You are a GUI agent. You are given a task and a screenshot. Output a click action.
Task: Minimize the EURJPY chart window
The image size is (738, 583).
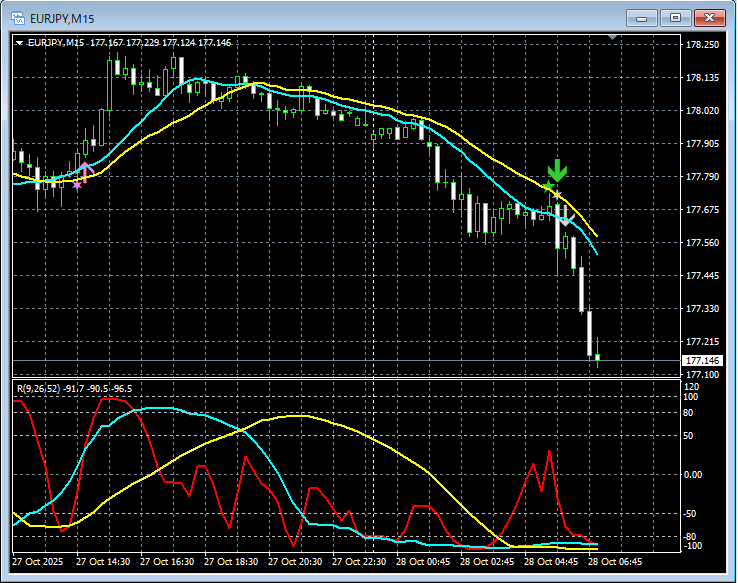click(641, 18)
